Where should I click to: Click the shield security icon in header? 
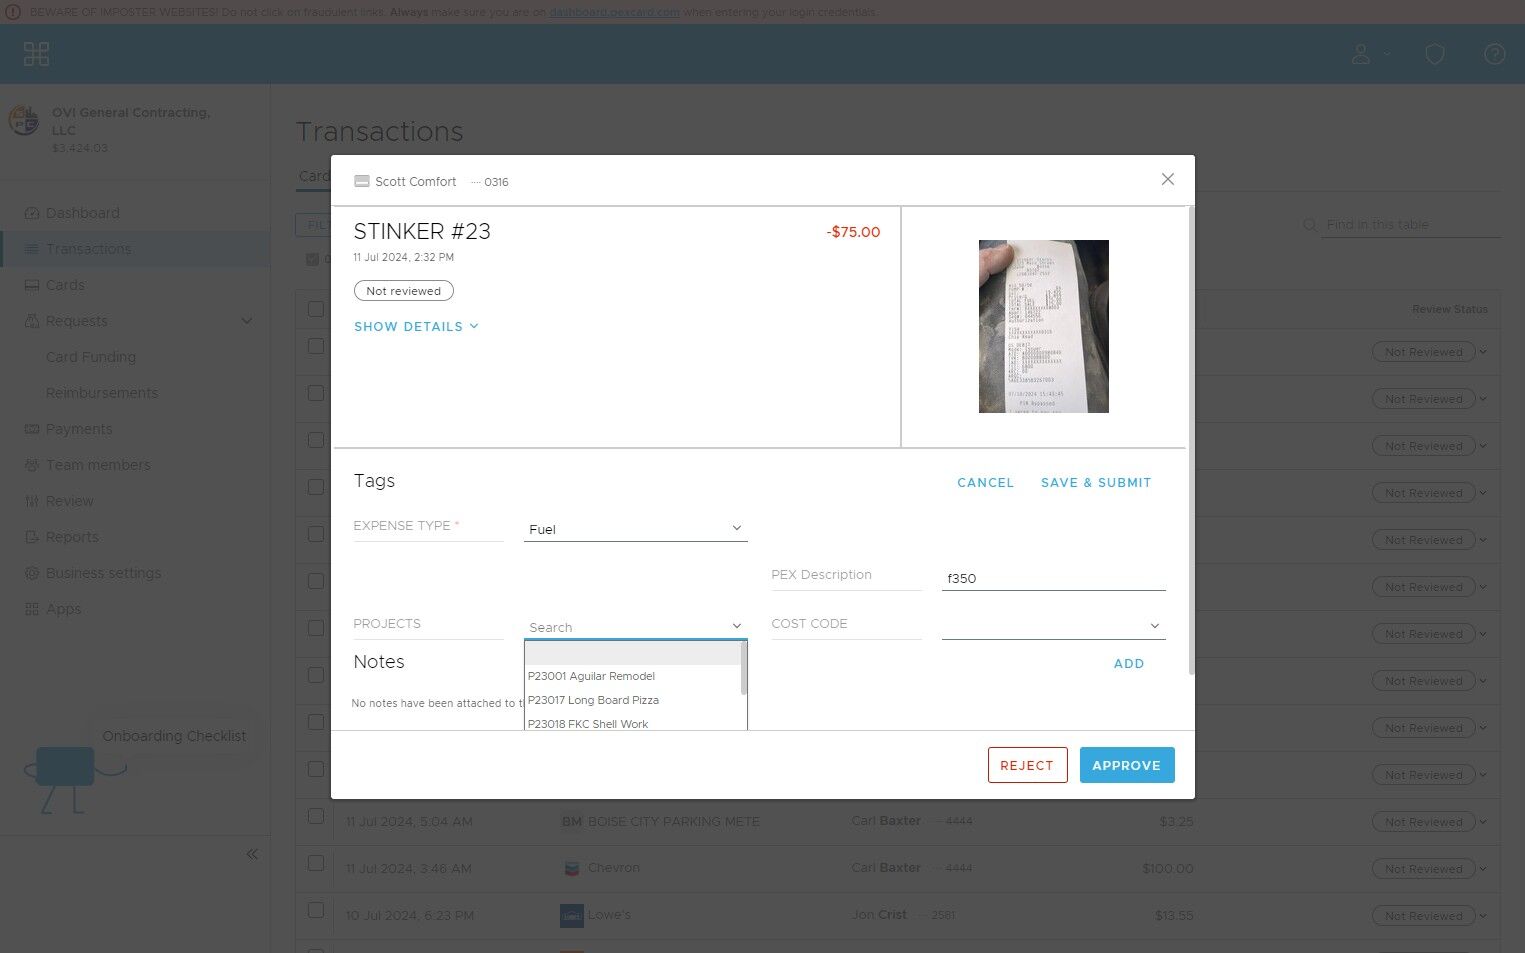click(1434, 54)
